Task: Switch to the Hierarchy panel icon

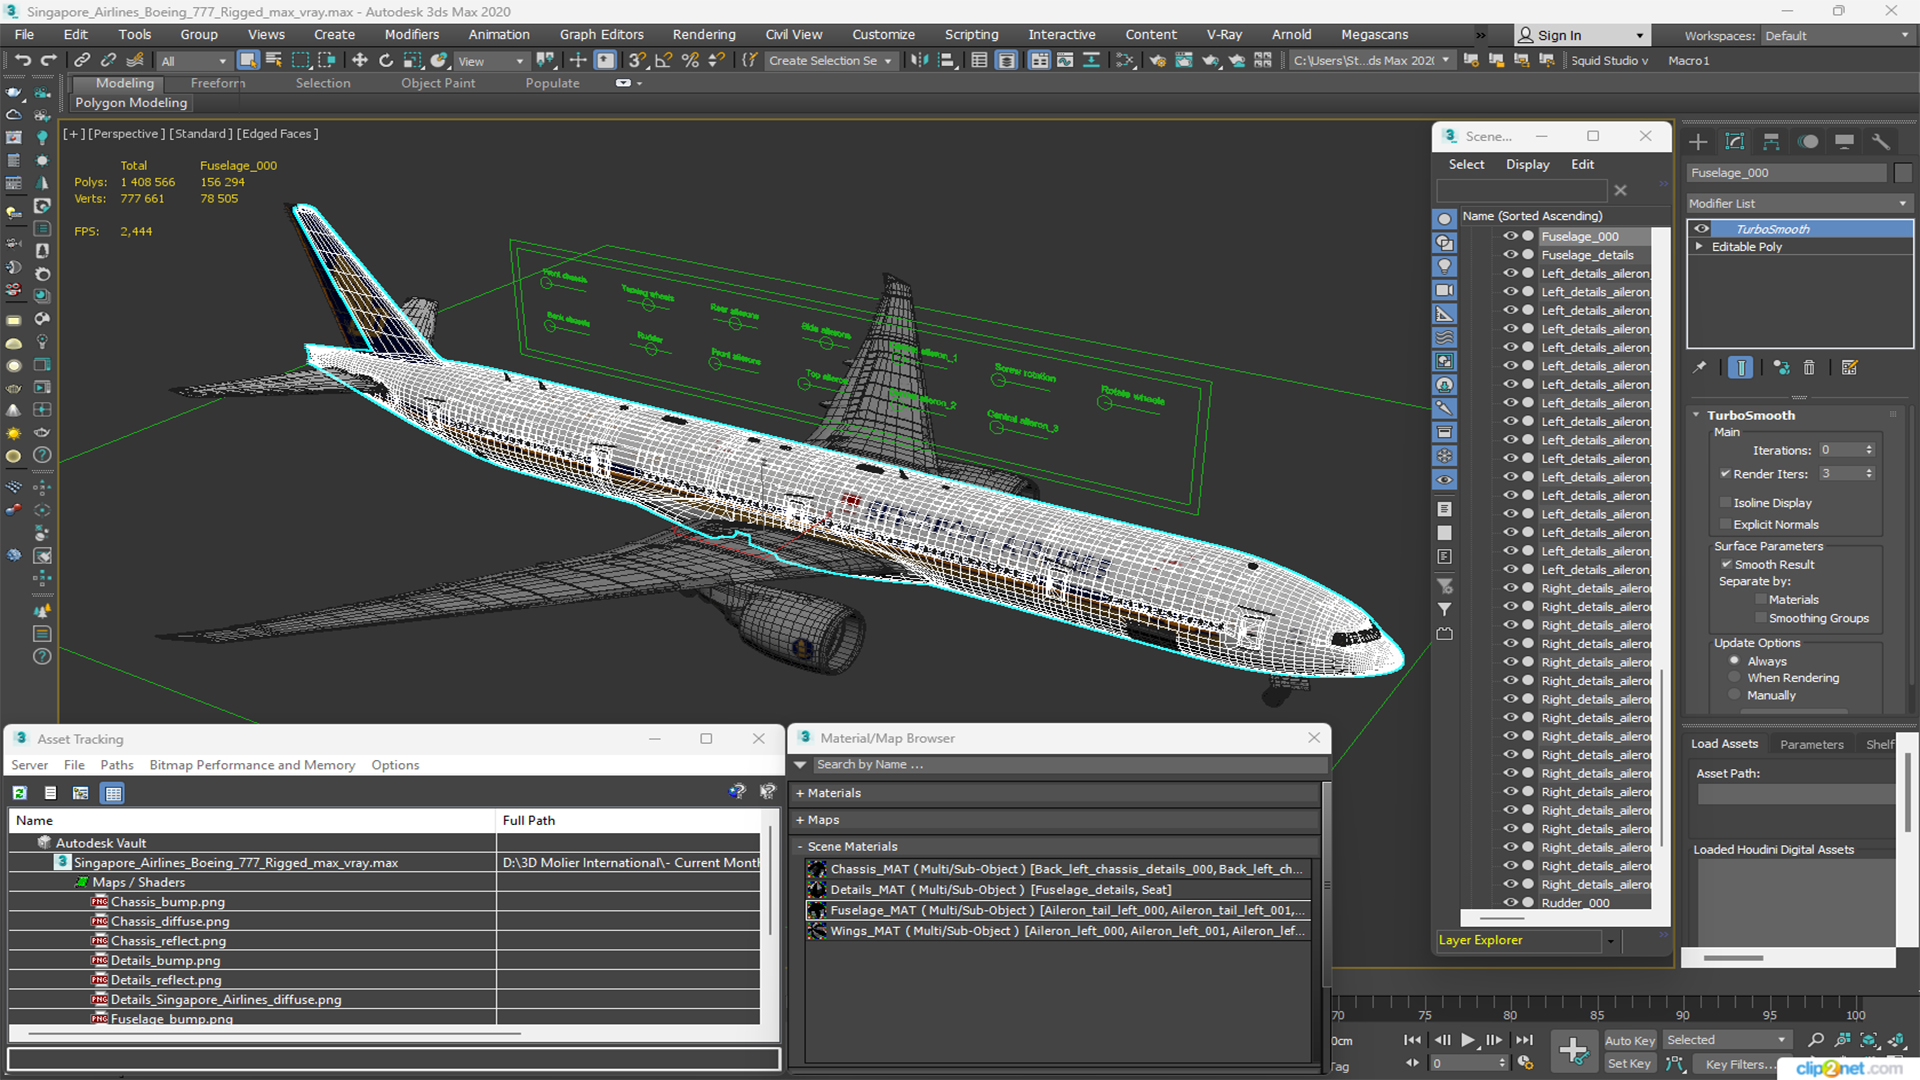Action: pyautogui.click(x=1771, y=142)
